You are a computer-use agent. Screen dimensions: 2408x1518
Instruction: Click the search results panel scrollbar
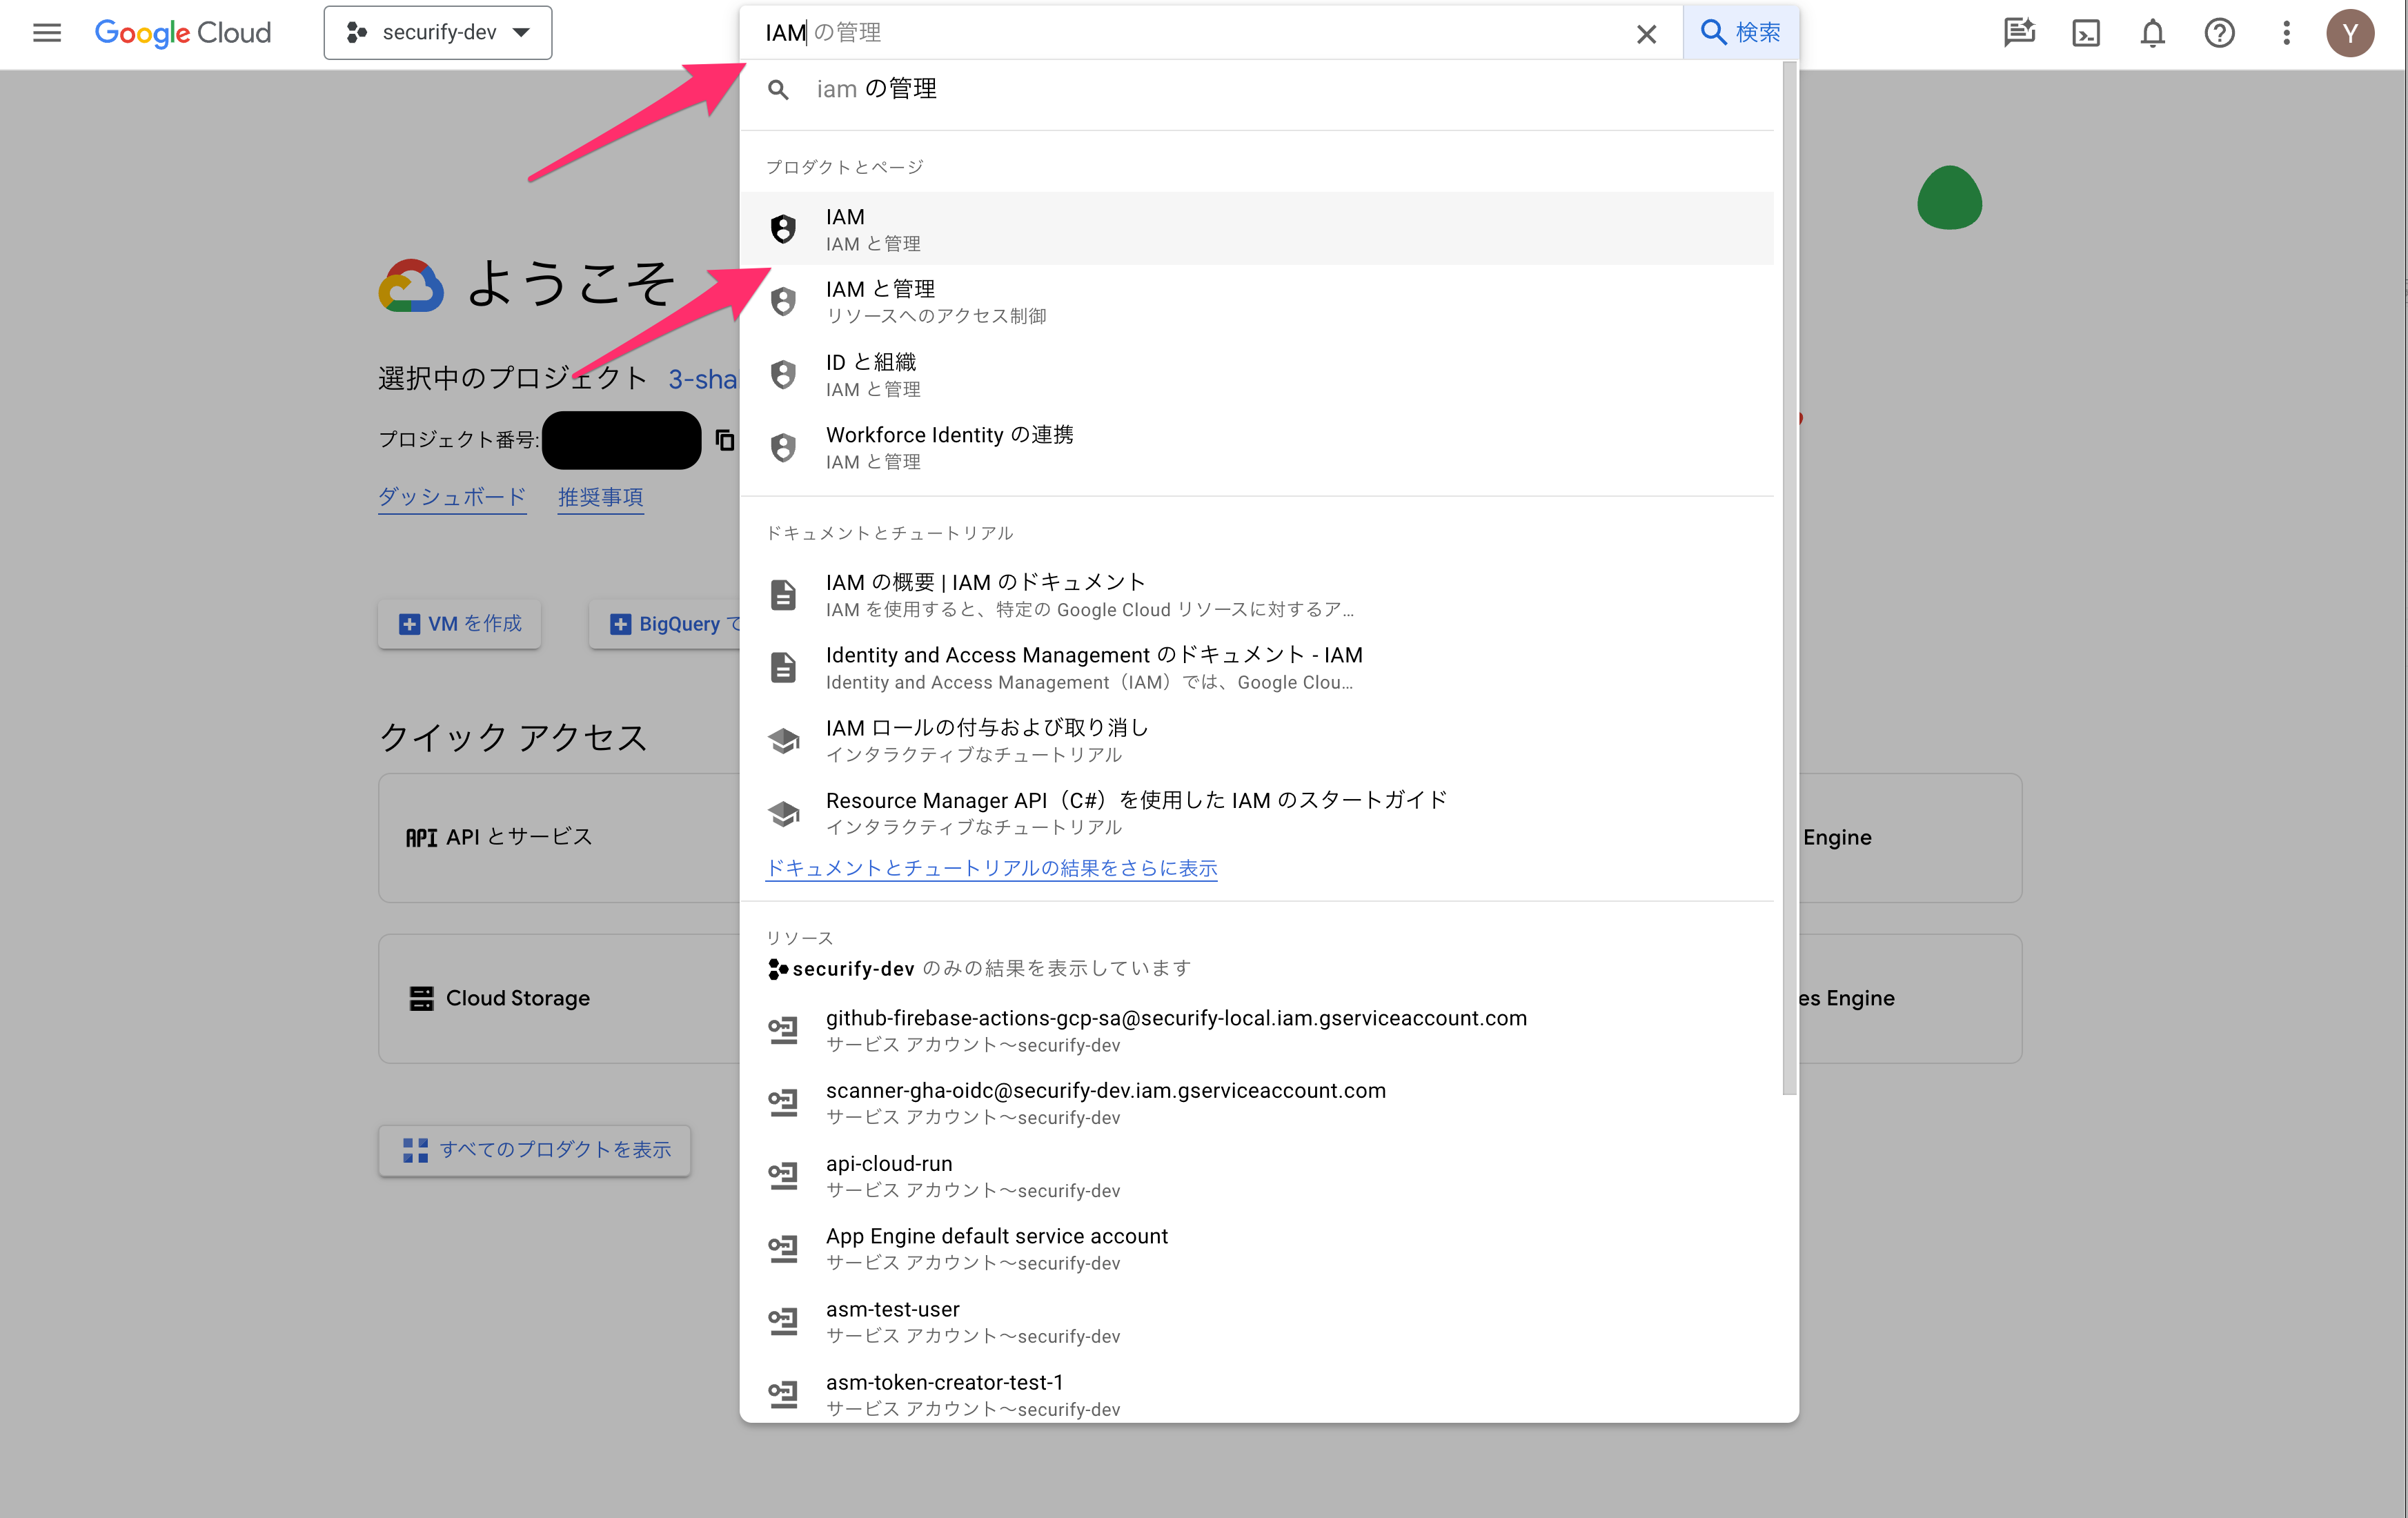click(1789, 578)
